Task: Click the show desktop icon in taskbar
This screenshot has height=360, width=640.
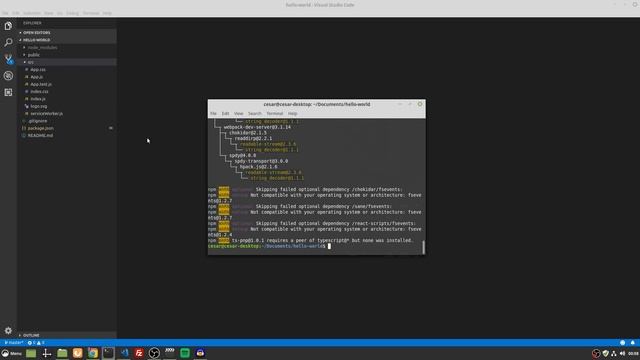Action: [31, 353]
